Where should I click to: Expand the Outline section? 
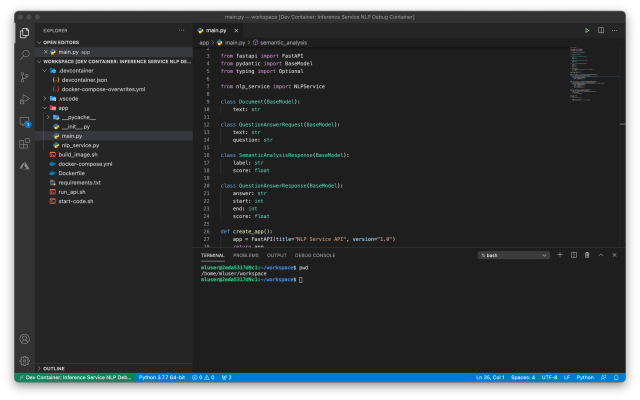click(x=53, y=369)
